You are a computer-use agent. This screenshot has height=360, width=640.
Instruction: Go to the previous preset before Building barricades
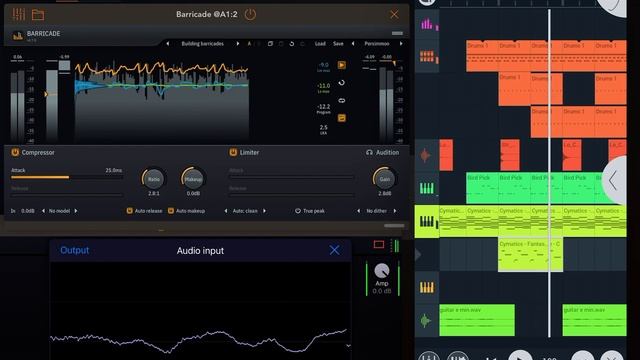coord(168,44)
